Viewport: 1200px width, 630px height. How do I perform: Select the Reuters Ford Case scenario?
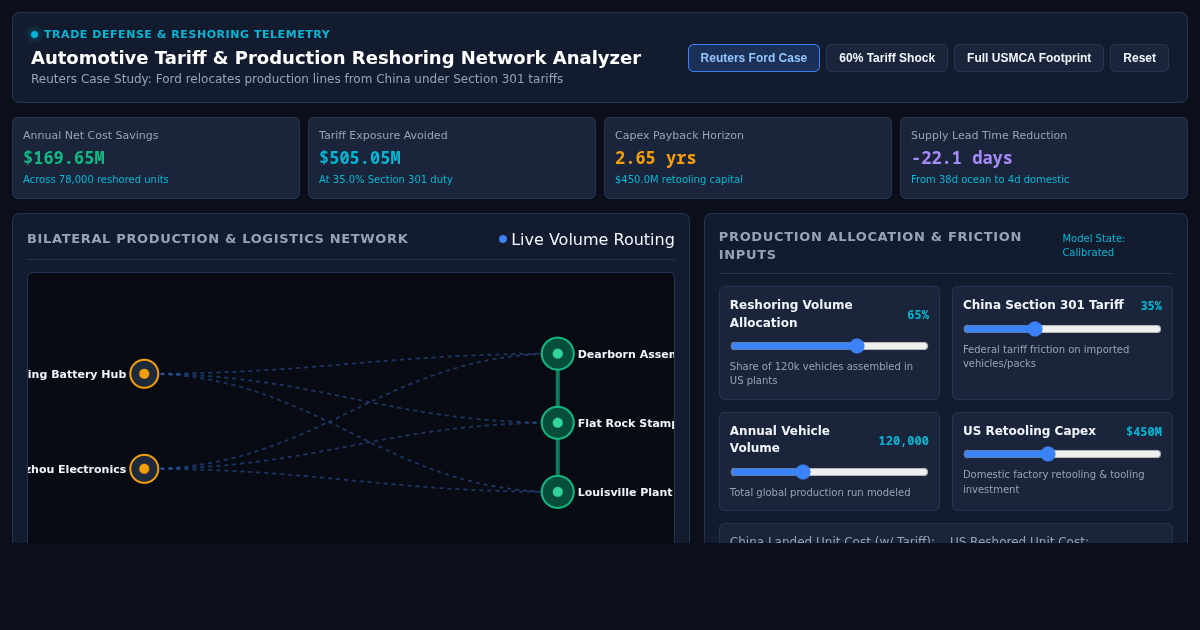pyautogui.click(x=754, y=58)
